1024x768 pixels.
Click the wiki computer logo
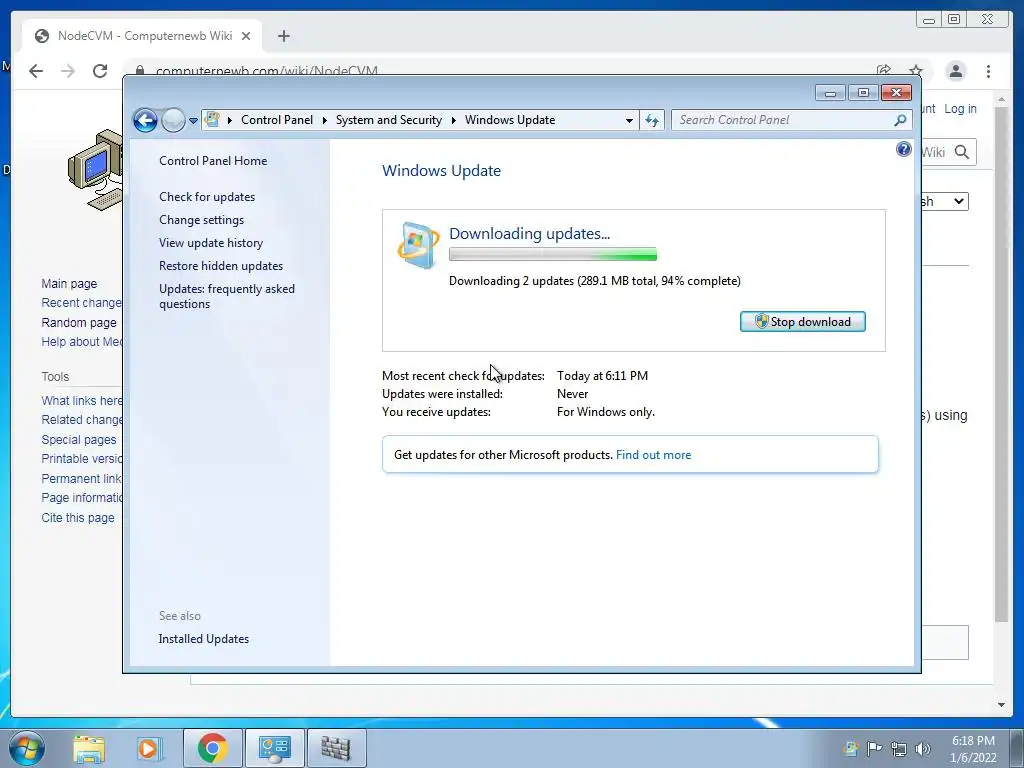(x=95, y=170)
